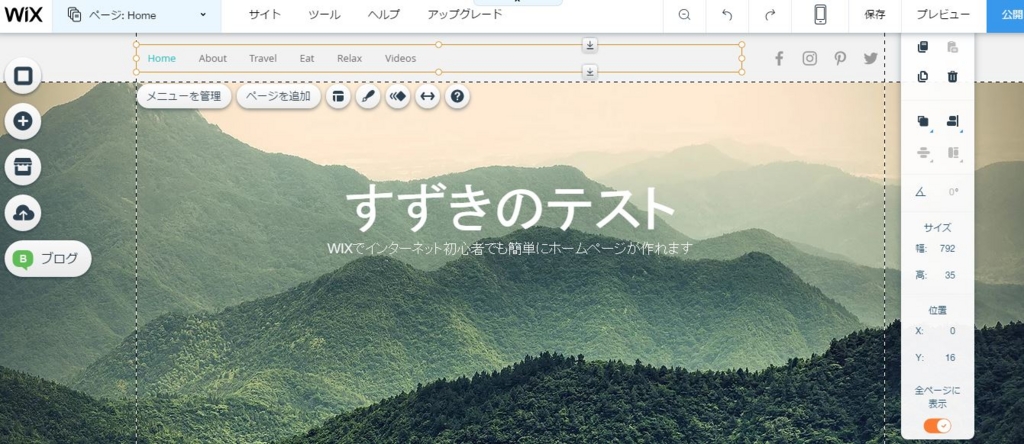Screen dimensions: 1024x444
Task: Select the Travel menu item
Action: [263, 58]
